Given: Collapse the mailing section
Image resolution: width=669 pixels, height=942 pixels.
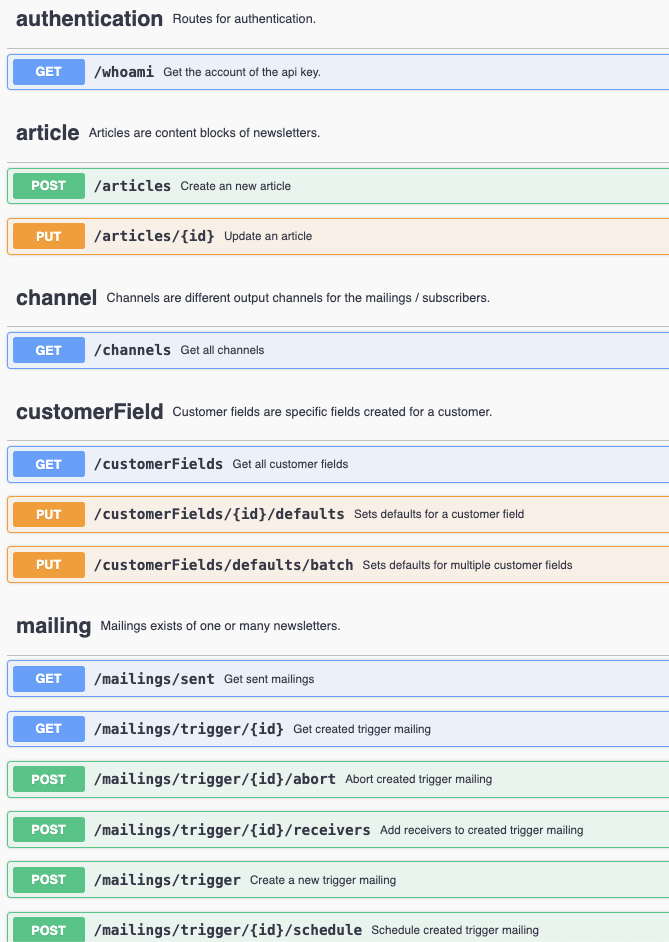Looking at the screenshot, I should coord(53,626).
